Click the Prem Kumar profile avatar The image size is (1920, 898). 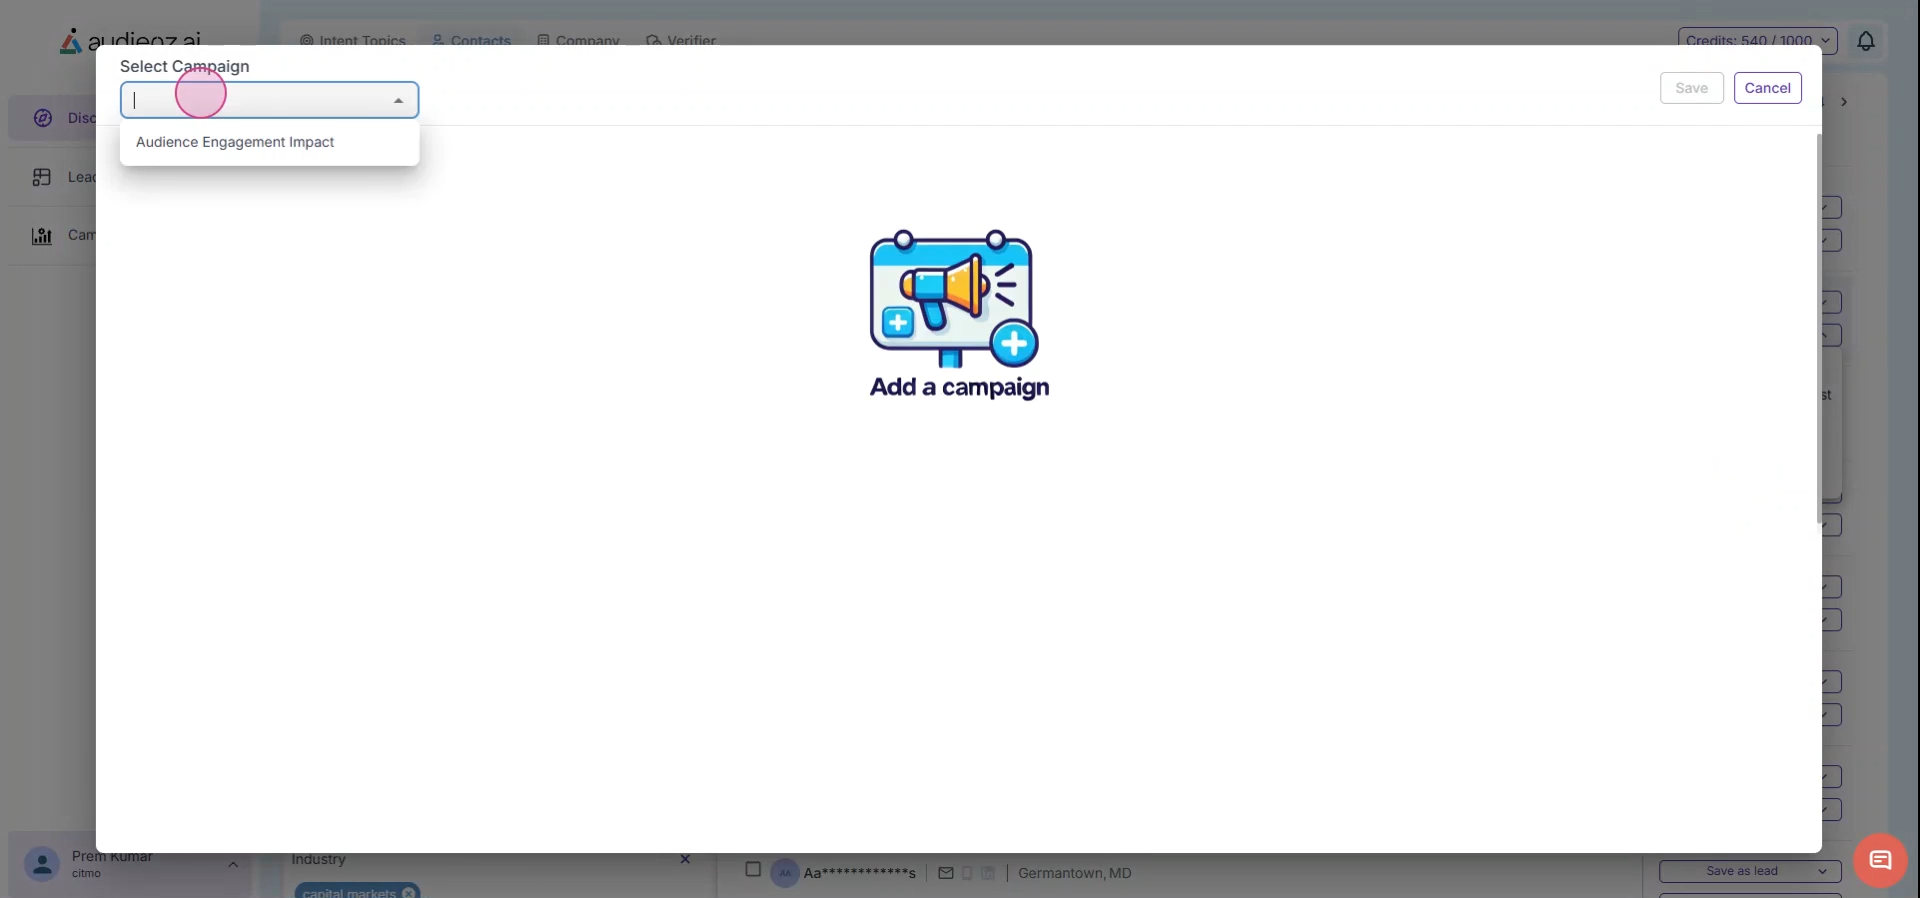42,864
